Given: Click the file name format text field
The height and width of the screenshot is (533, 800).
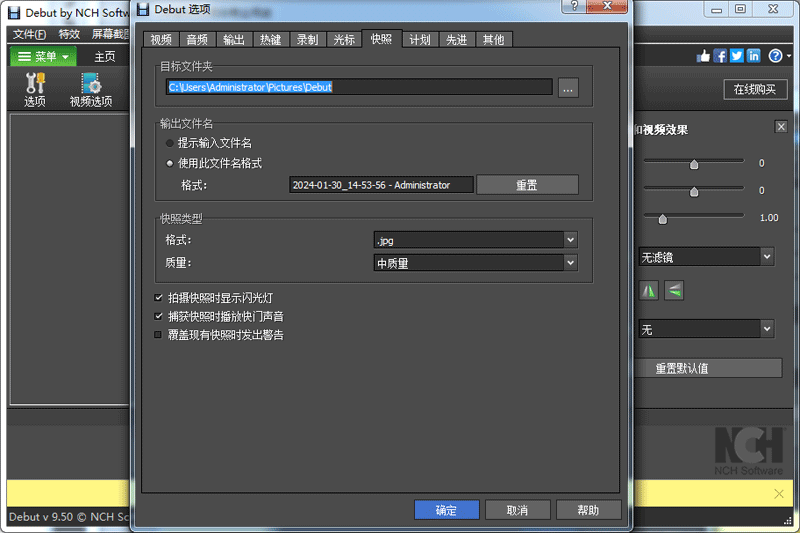Looking at the screenshot, I should tap(381, 185).
